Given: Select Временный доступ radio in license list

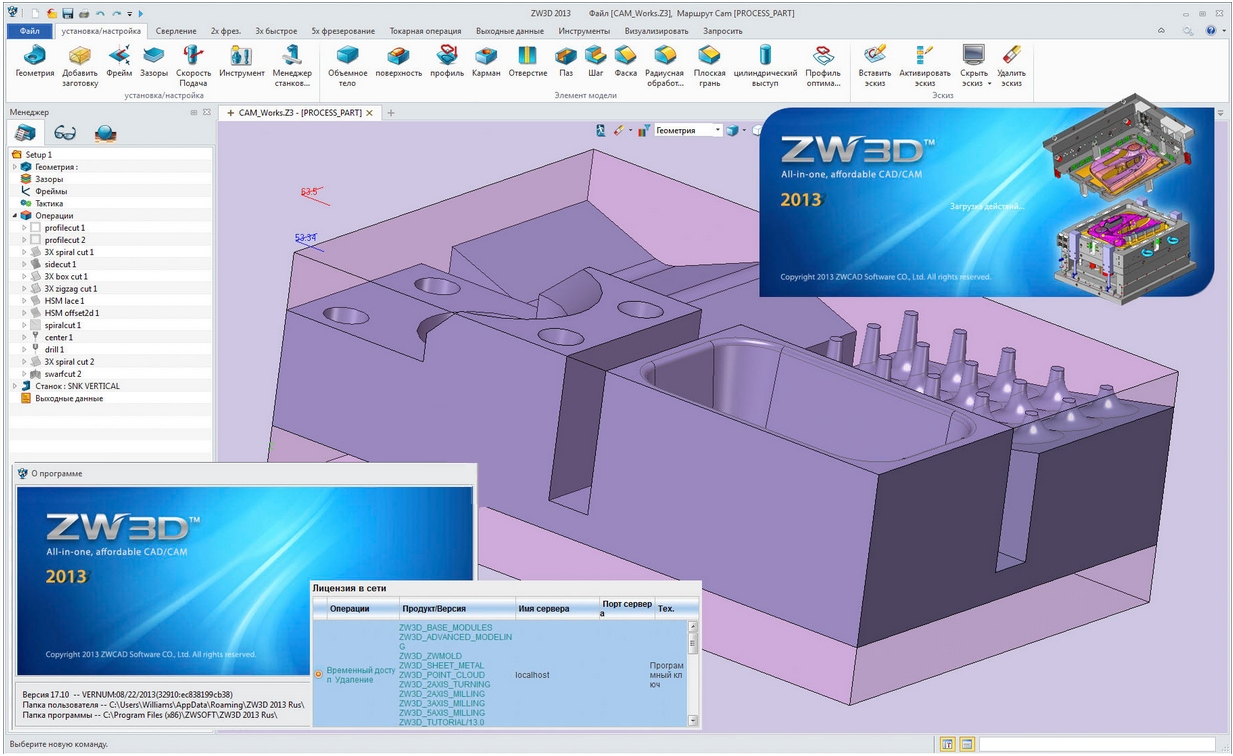Looking at the screenshot, I should pos(319,675).
